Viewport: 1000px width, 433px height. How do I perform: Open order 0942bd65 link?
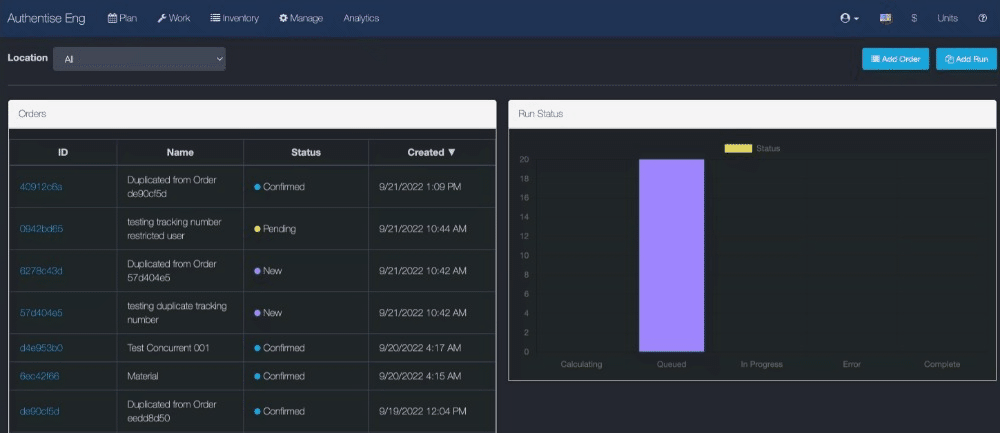pos(41,229)
